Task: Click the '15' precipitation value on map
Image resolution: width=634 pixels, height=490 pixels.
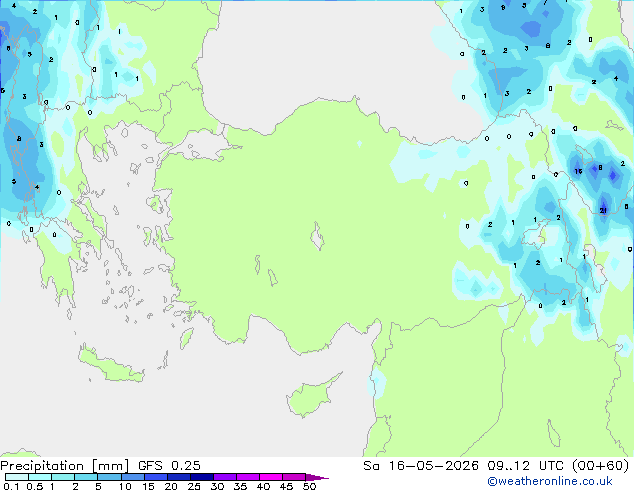Action: click(x=578, y=171)
